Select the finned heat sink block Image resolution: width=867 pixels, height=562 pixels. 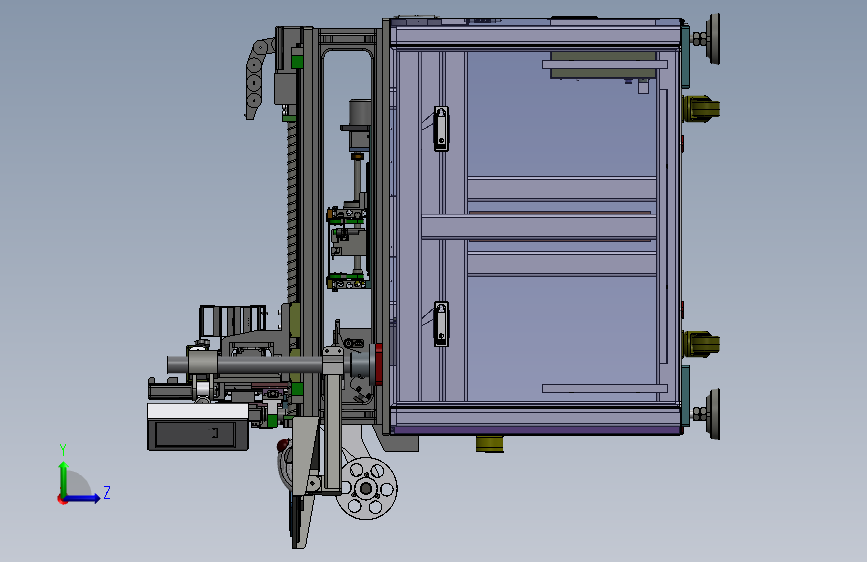[232, 320]
